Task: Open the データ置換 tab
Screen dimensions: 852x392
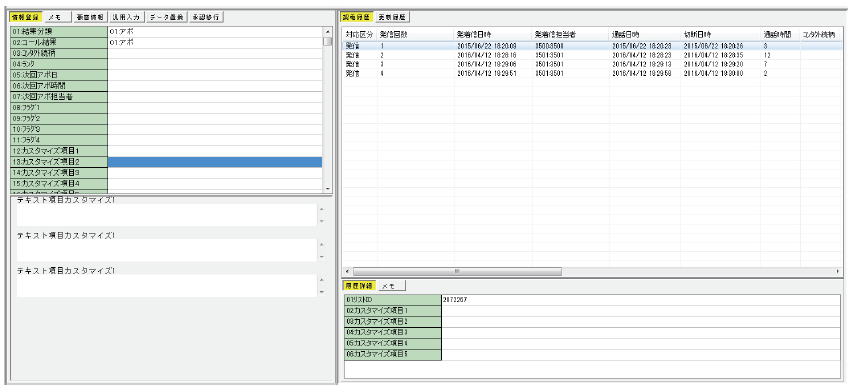Action: pos(166,17)
